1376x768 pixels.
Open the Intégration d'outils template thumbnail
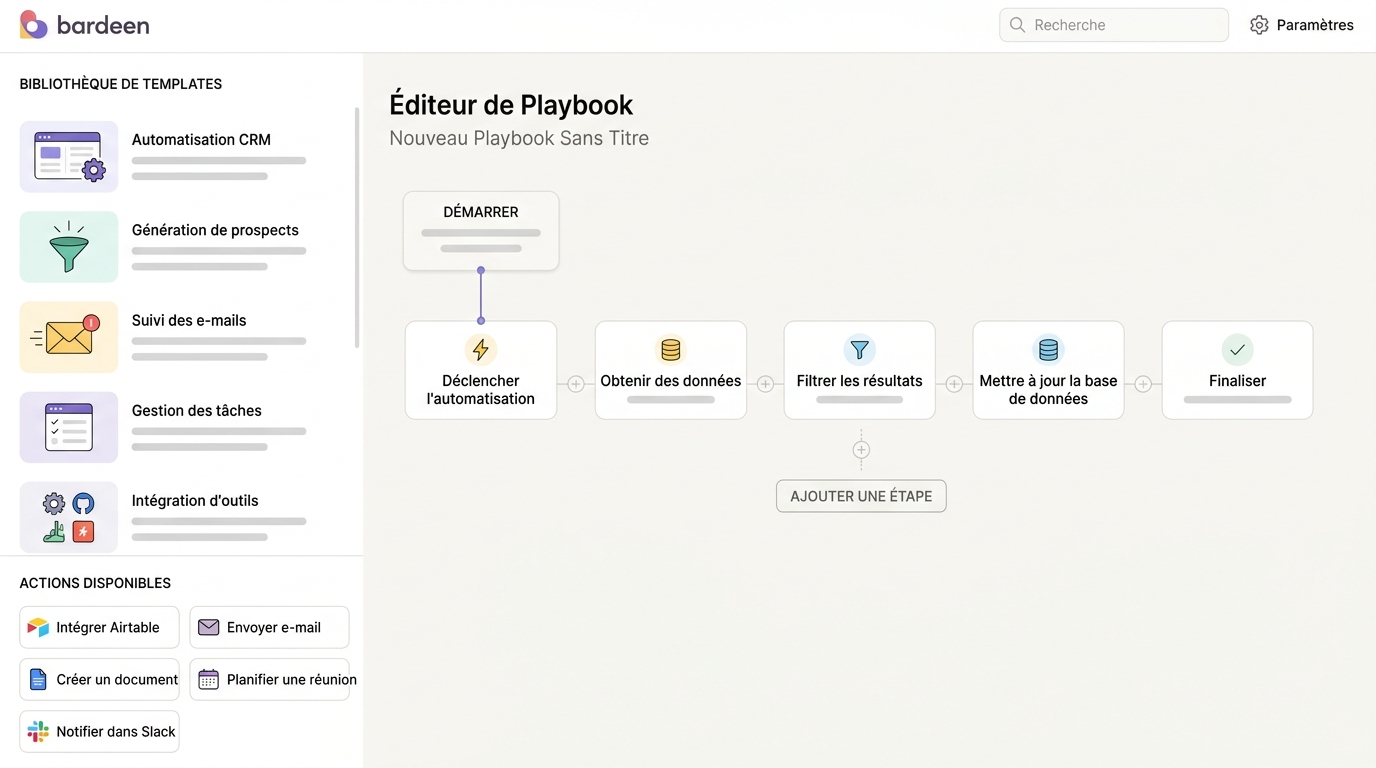click(69, 517)
